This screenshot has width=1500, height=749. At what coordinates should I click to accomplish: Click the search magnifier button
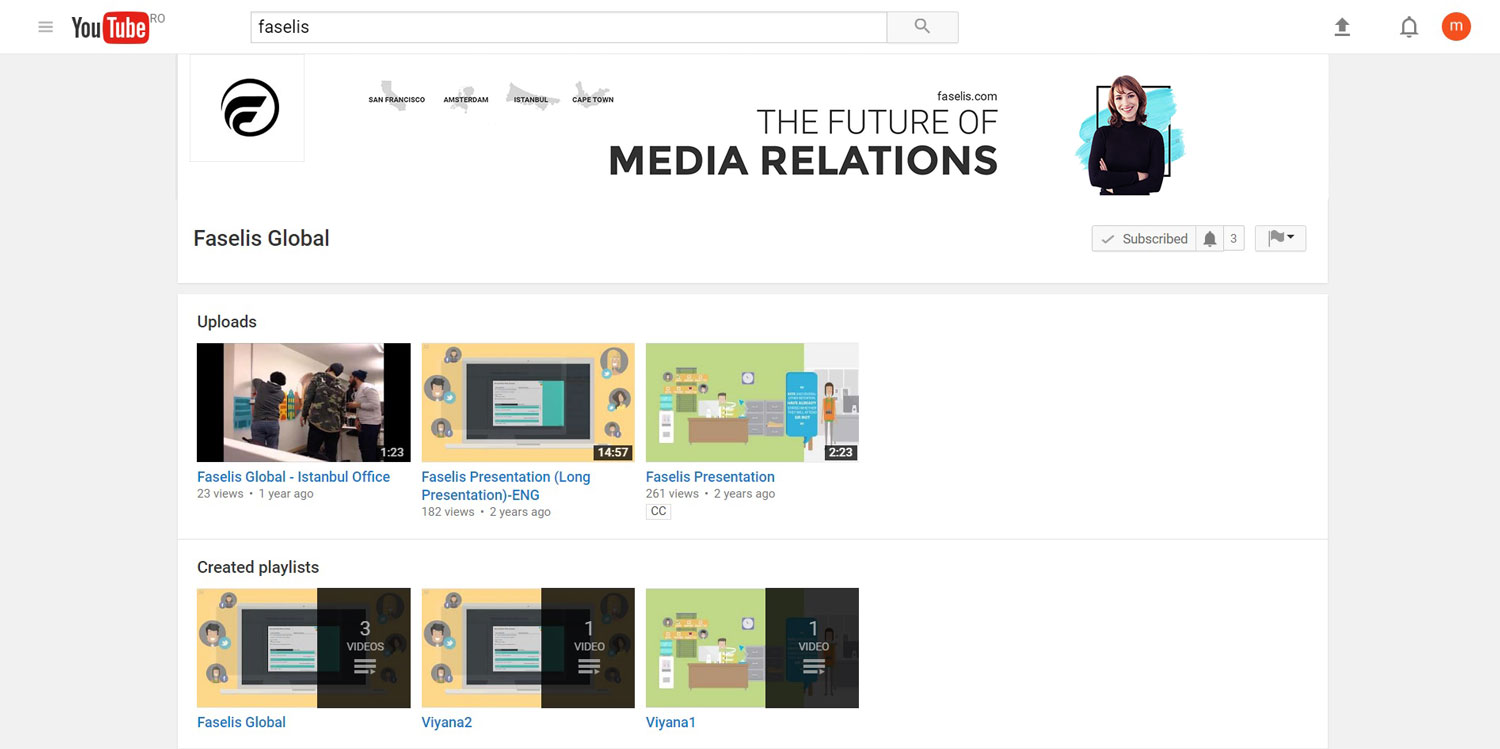pos(922,27)
